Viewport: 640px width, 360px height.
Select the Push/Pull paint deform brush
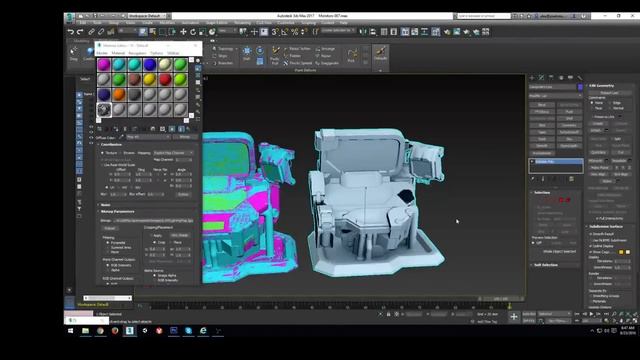tap(275, 55)
